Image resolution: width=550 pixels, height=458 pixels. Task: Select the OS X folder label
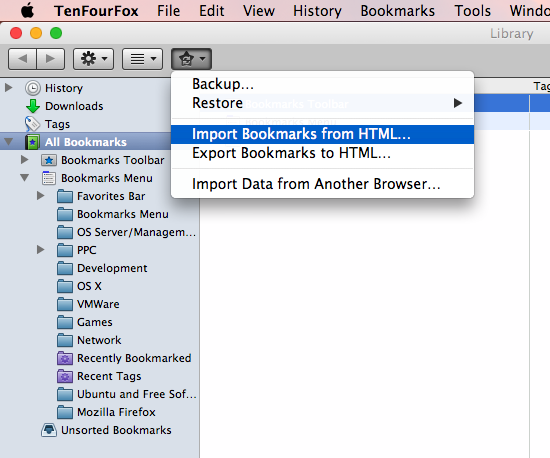click(x=89, y=286)
